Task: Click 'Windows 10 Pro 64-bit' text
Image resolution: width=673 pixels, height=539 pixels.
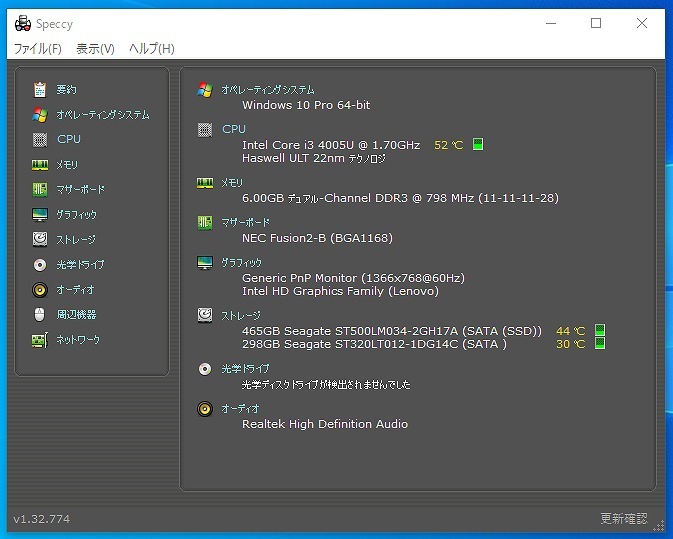Action: tap(306, 105)
